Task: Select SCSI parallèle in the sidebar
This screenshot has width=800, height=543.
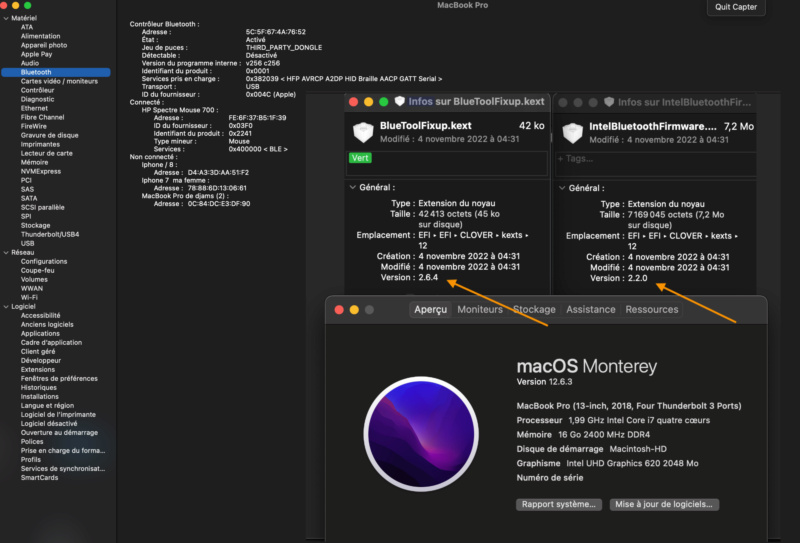Action: (42, 208)
